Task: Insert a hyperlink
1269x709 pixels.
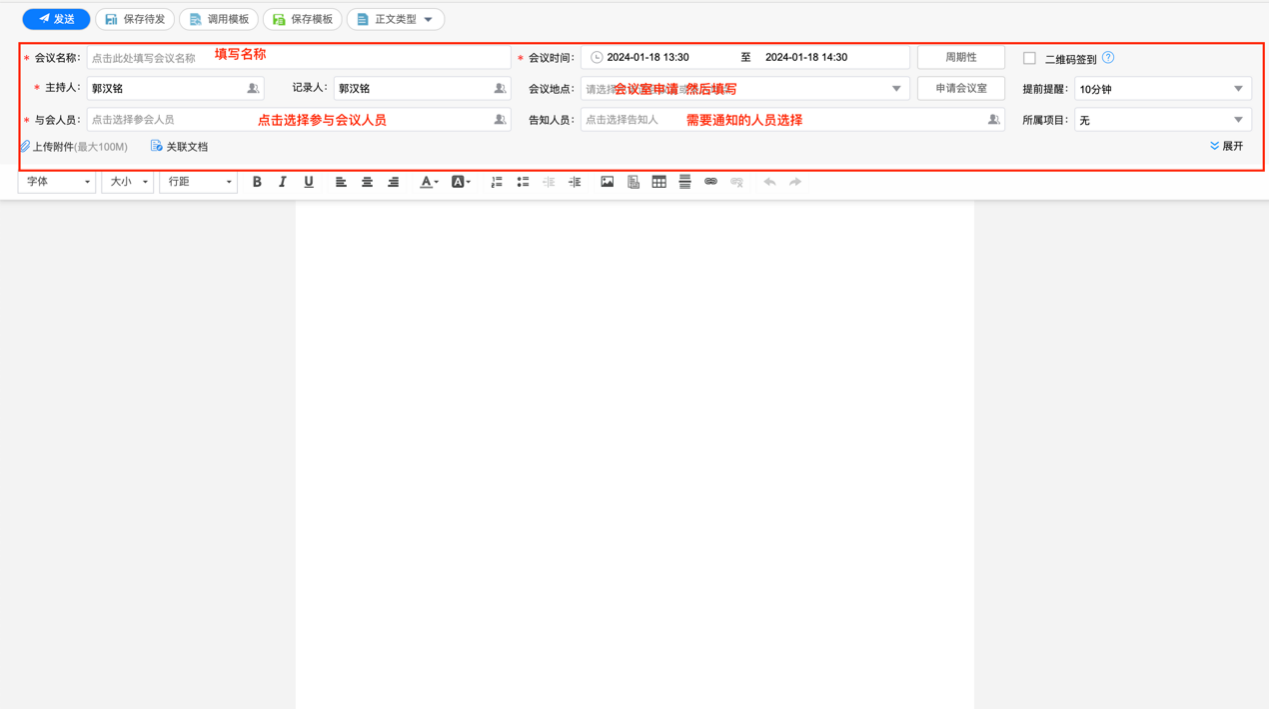Action: point(710,181)
